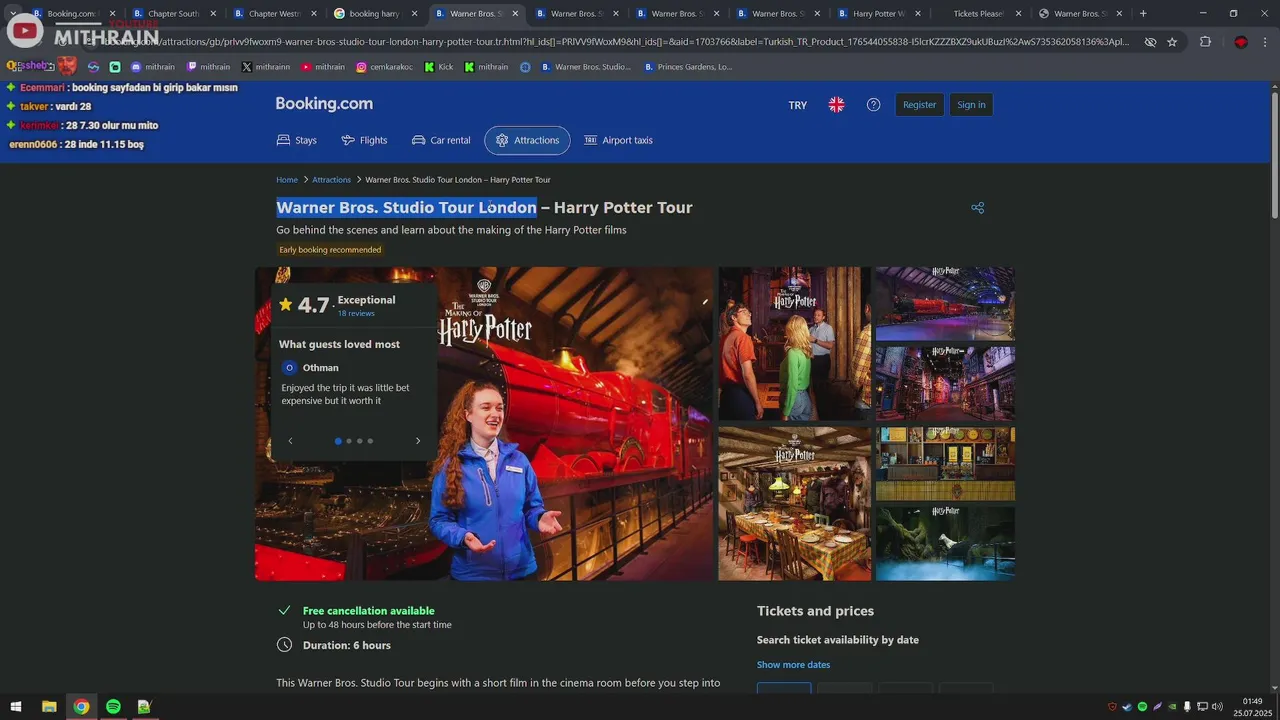This screenshot has width=1280, height=720.
Task: Open the help question mark icon
Action: pos(873,105)
